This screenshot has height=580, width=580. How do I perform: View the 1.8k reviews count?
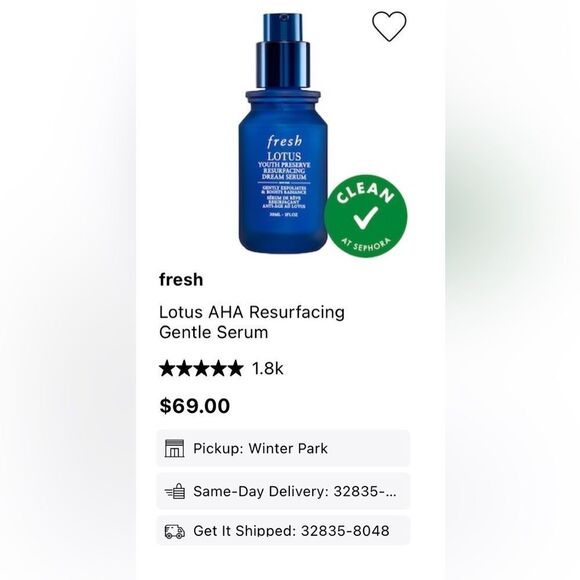[267, 368]
